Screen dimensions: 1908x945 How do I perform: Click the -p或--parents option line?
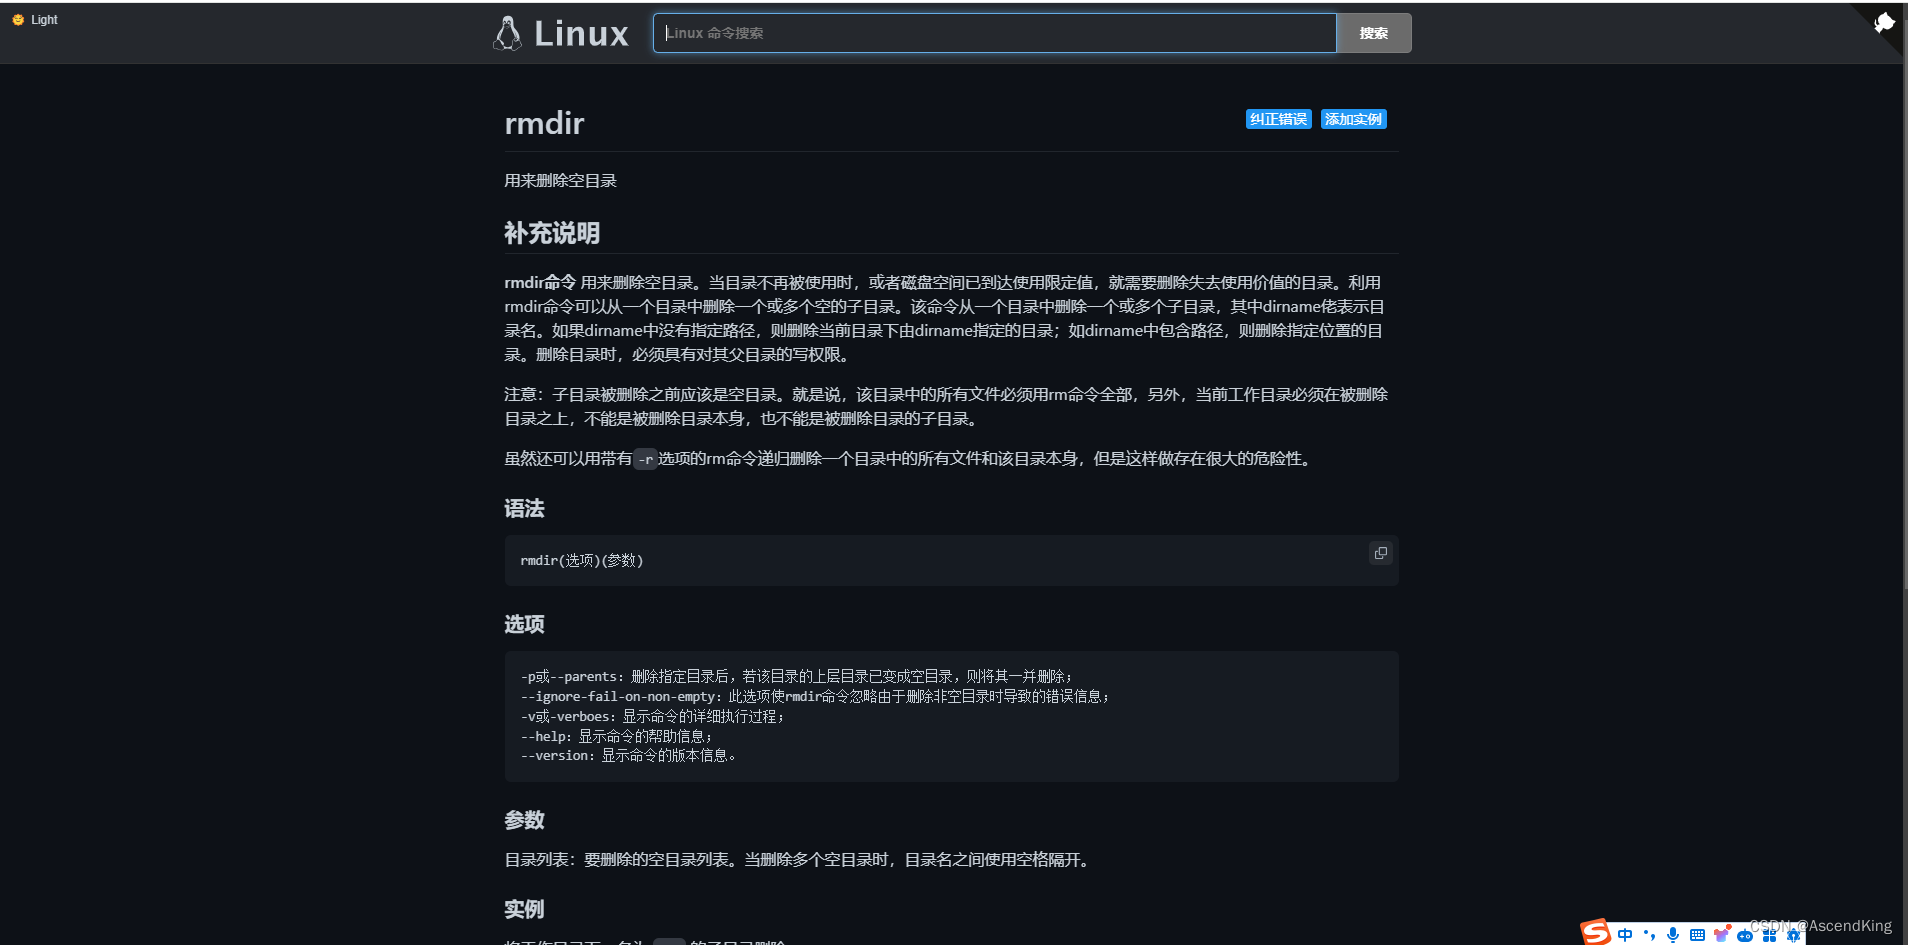pos(796,676)
